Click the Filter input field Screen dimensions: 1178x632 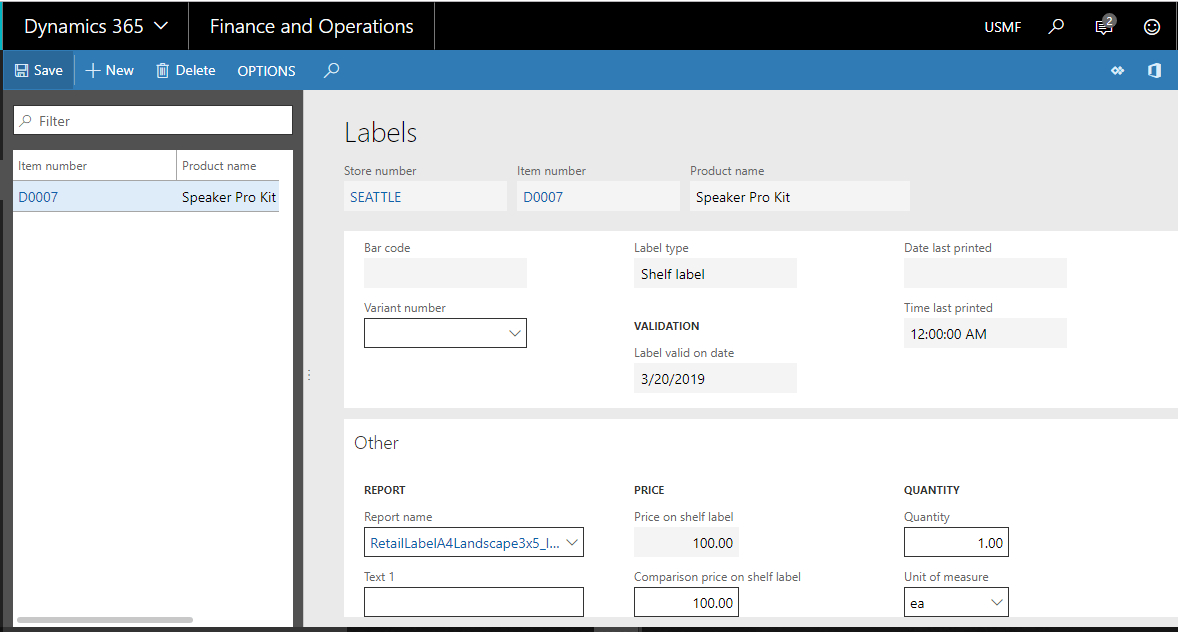point(160,121)
